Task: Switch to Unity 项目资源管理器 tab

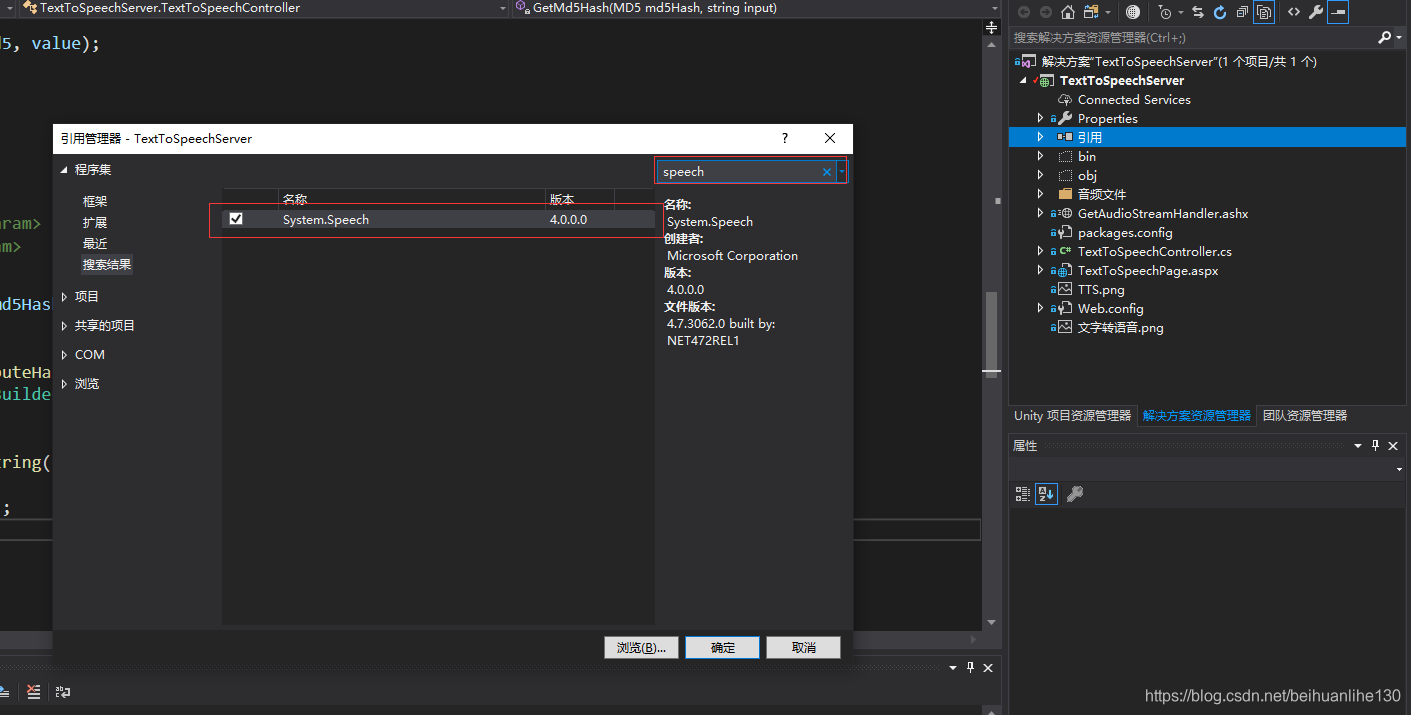Action: click(1072, 415)
